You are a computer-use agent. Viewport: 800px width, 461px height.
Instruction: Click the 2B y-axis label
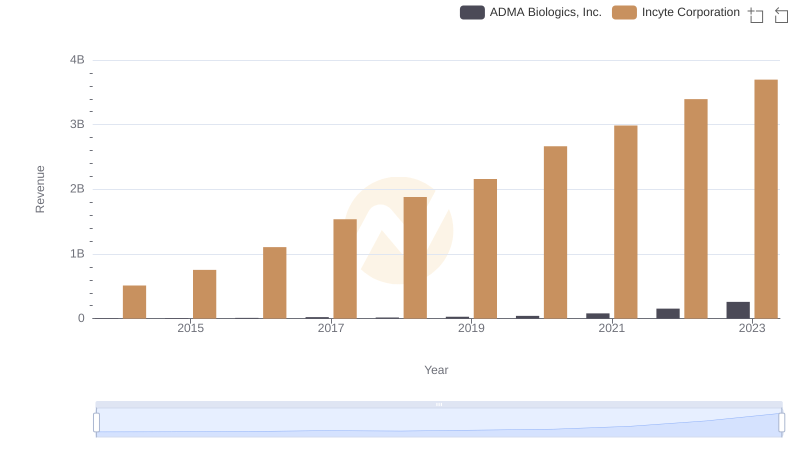click(77, 189)
